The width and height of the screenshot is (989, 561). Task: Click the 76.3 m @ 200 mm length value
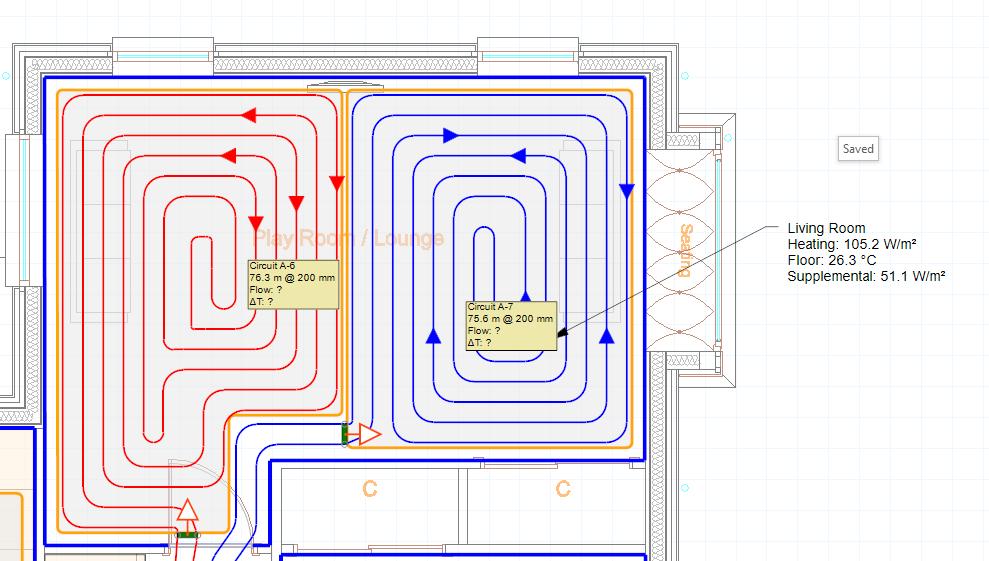(x=292, y=278)
